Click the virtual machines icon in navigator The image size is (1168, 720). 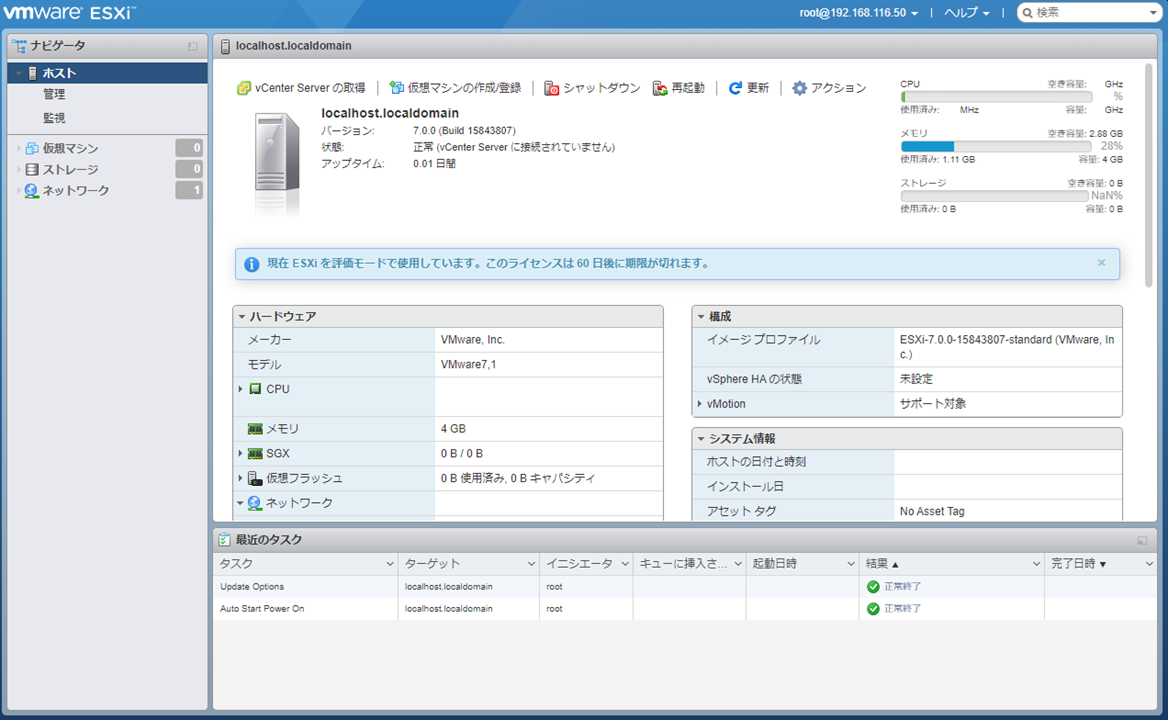click(x=31, y=148)
